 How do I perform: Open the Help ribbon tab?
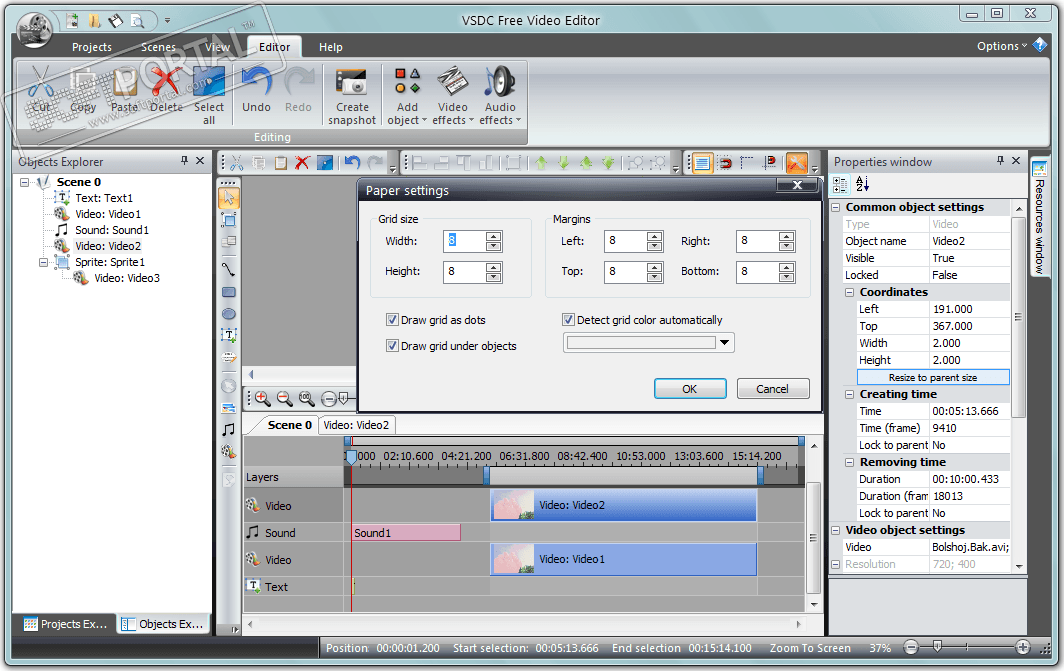[330, 47]
